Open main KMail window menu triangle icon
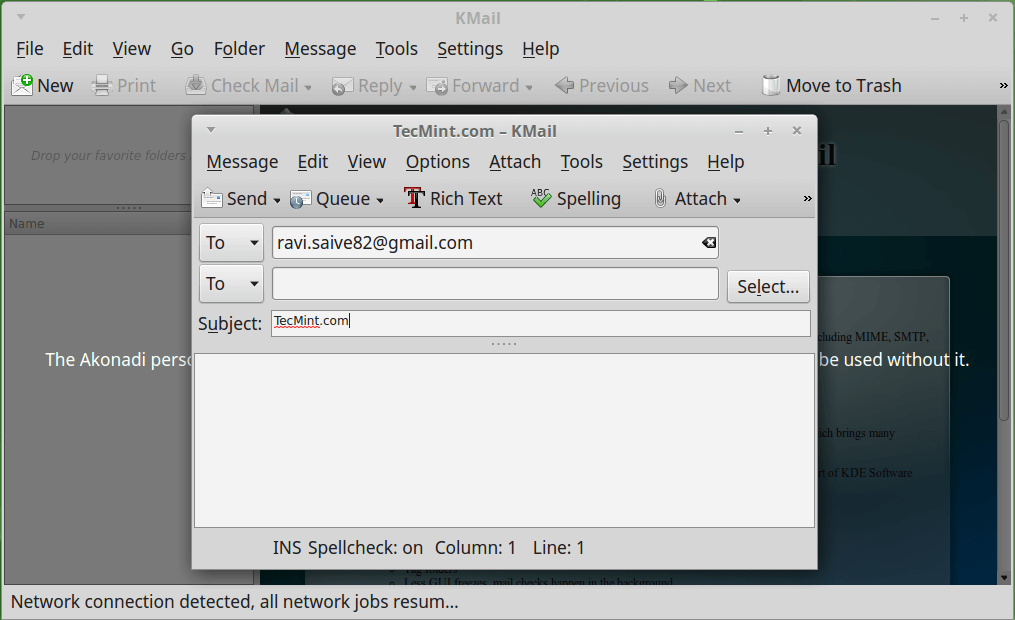The height and width of the screenshot is (620, 1015). 21,17
